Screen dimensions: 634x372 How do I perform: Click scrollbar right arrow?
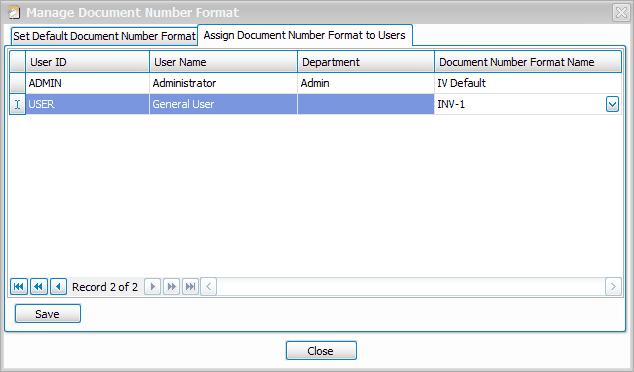[x=613, y=287]
